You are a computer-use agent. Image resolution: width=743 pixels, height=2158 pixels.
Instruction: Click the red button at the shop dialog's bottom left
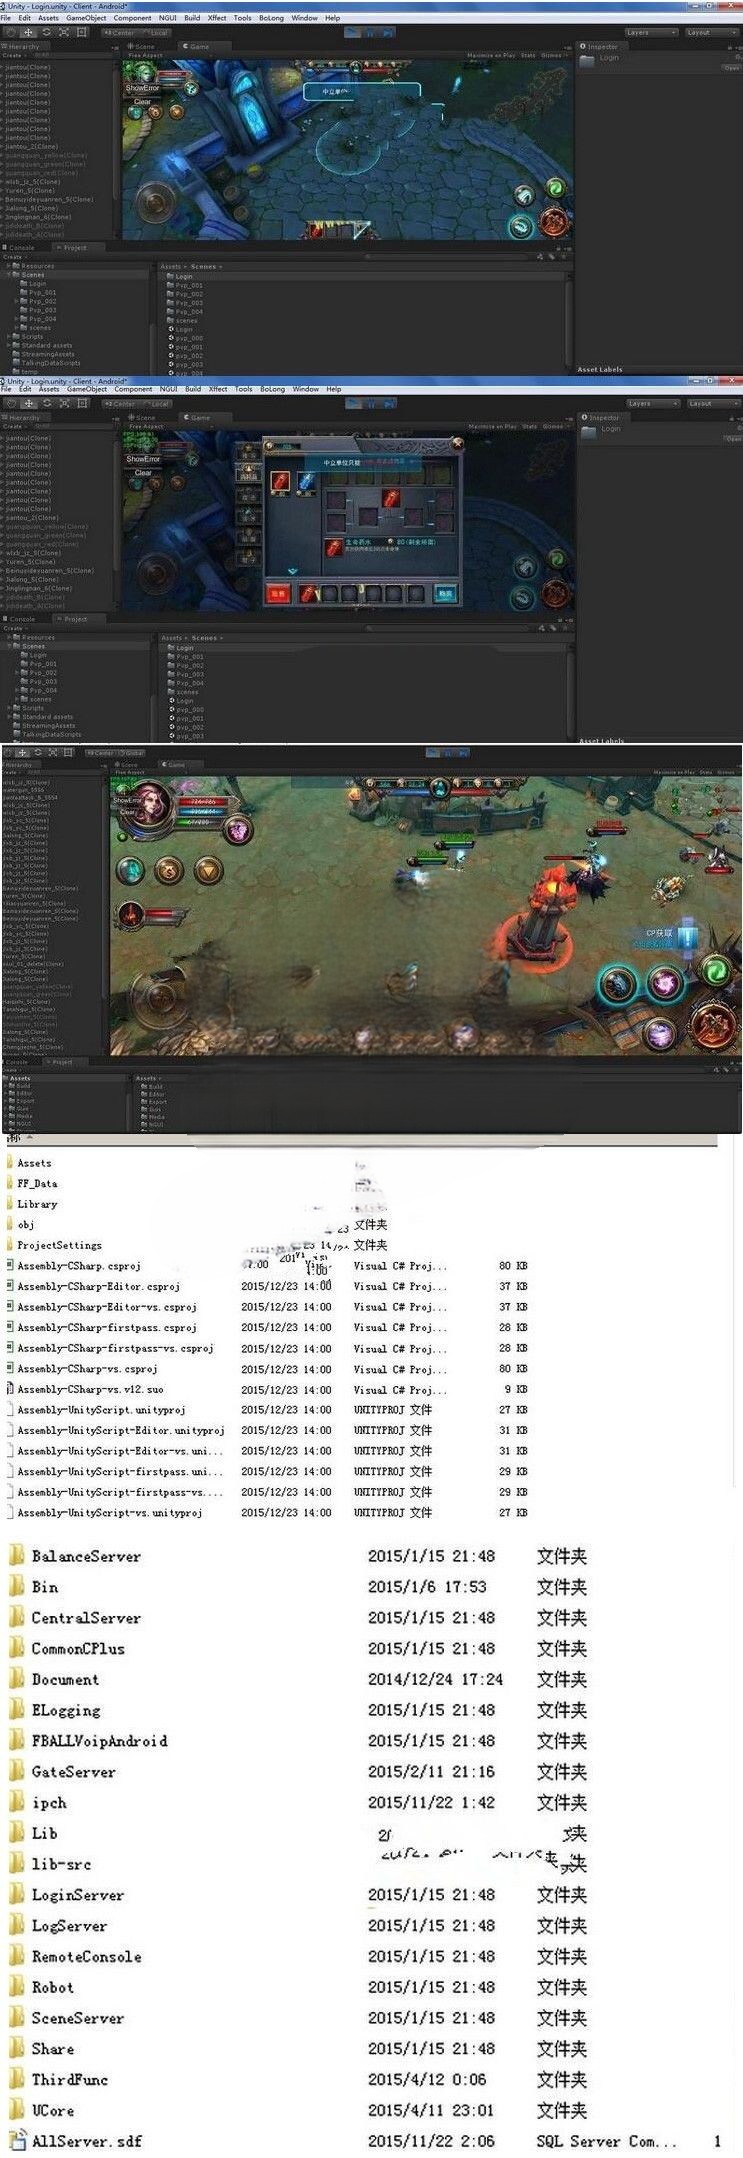[x=278, y=593]
